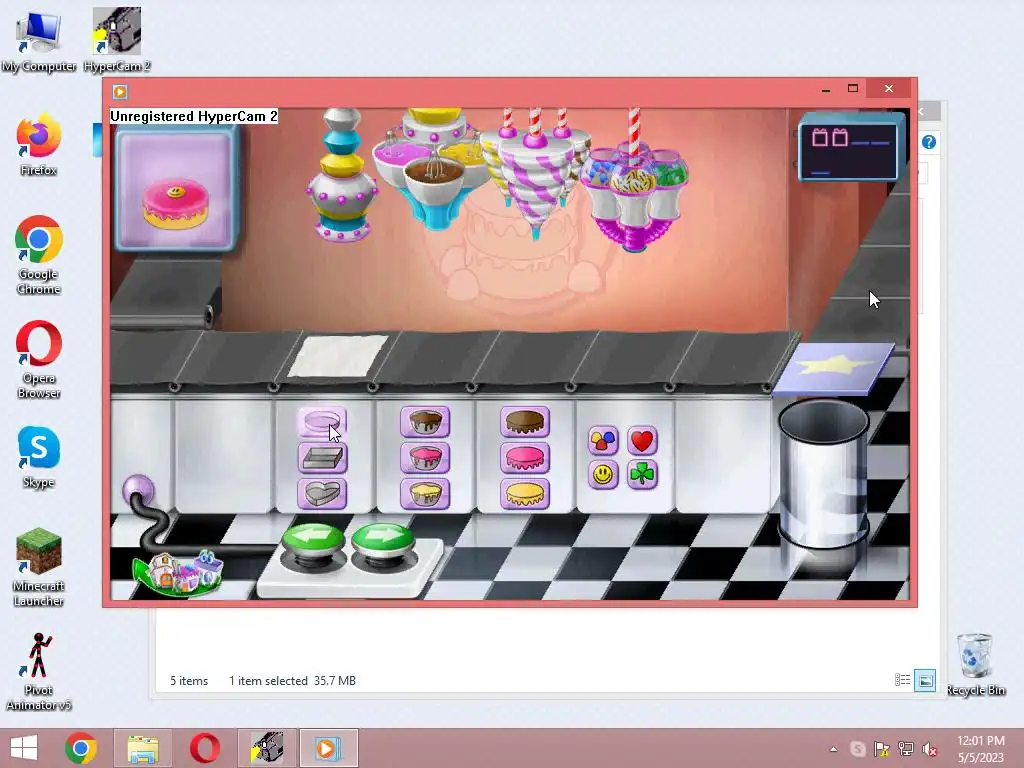Pick the chocolate icing button

click(525, 422)
